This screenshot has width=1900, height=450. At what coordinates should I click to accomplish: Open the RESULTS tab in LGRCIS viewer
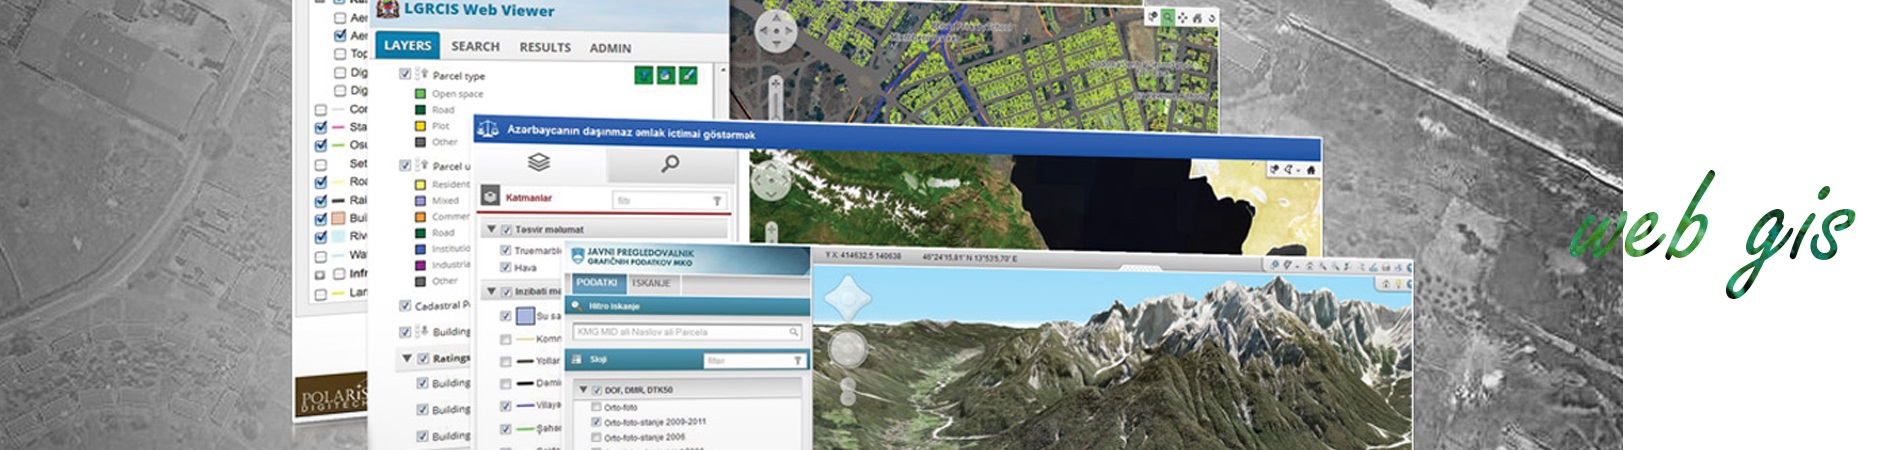[545, 47]
